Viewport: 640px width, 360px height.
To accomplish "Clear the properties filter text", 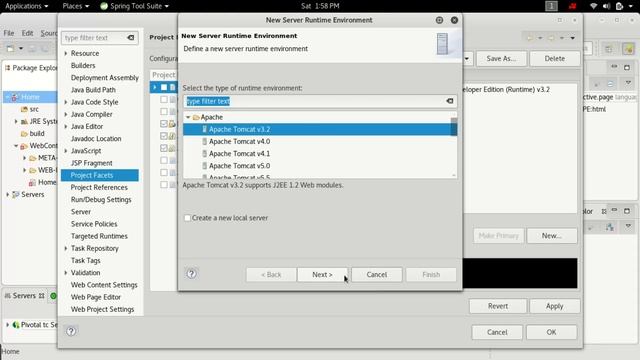I will click(x=131, y=38).
